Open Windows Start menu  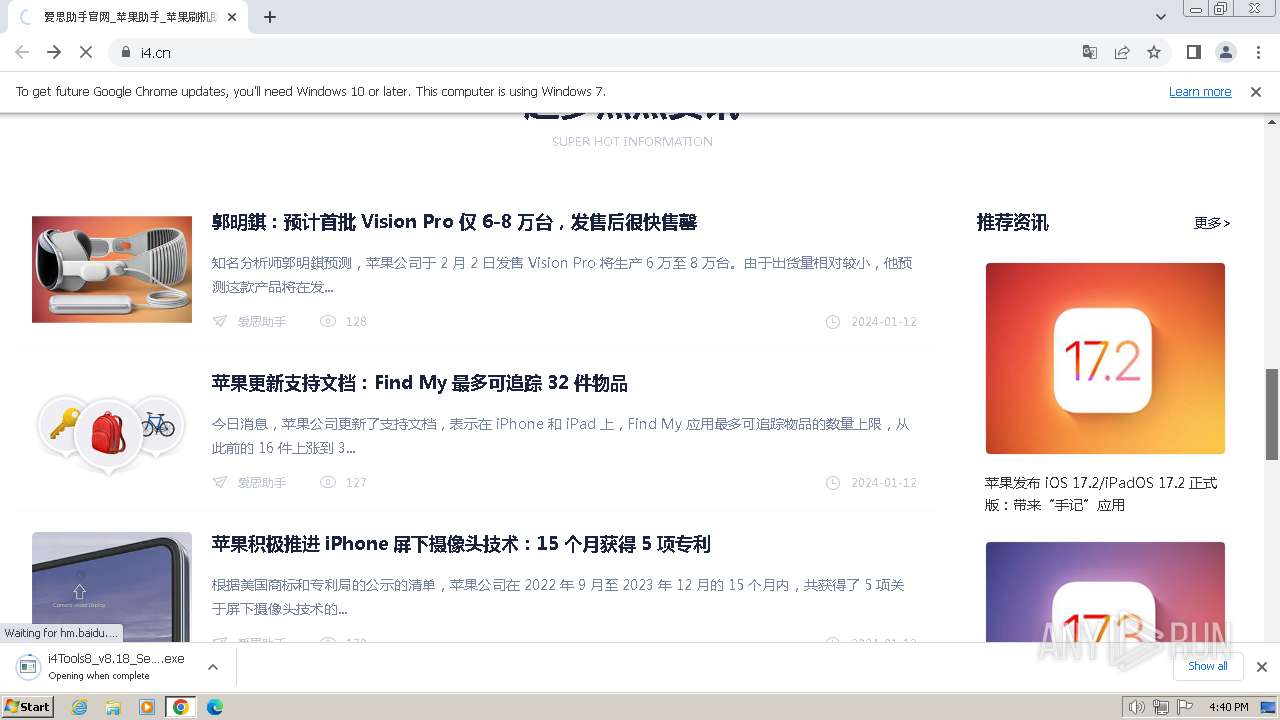(x=28, y=707)
